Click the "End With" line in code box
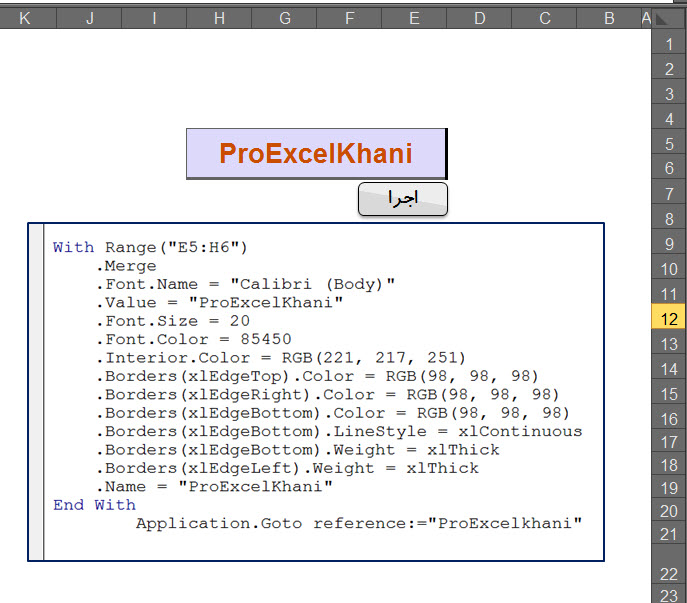 pyautogui.click(x=94, y=505)
